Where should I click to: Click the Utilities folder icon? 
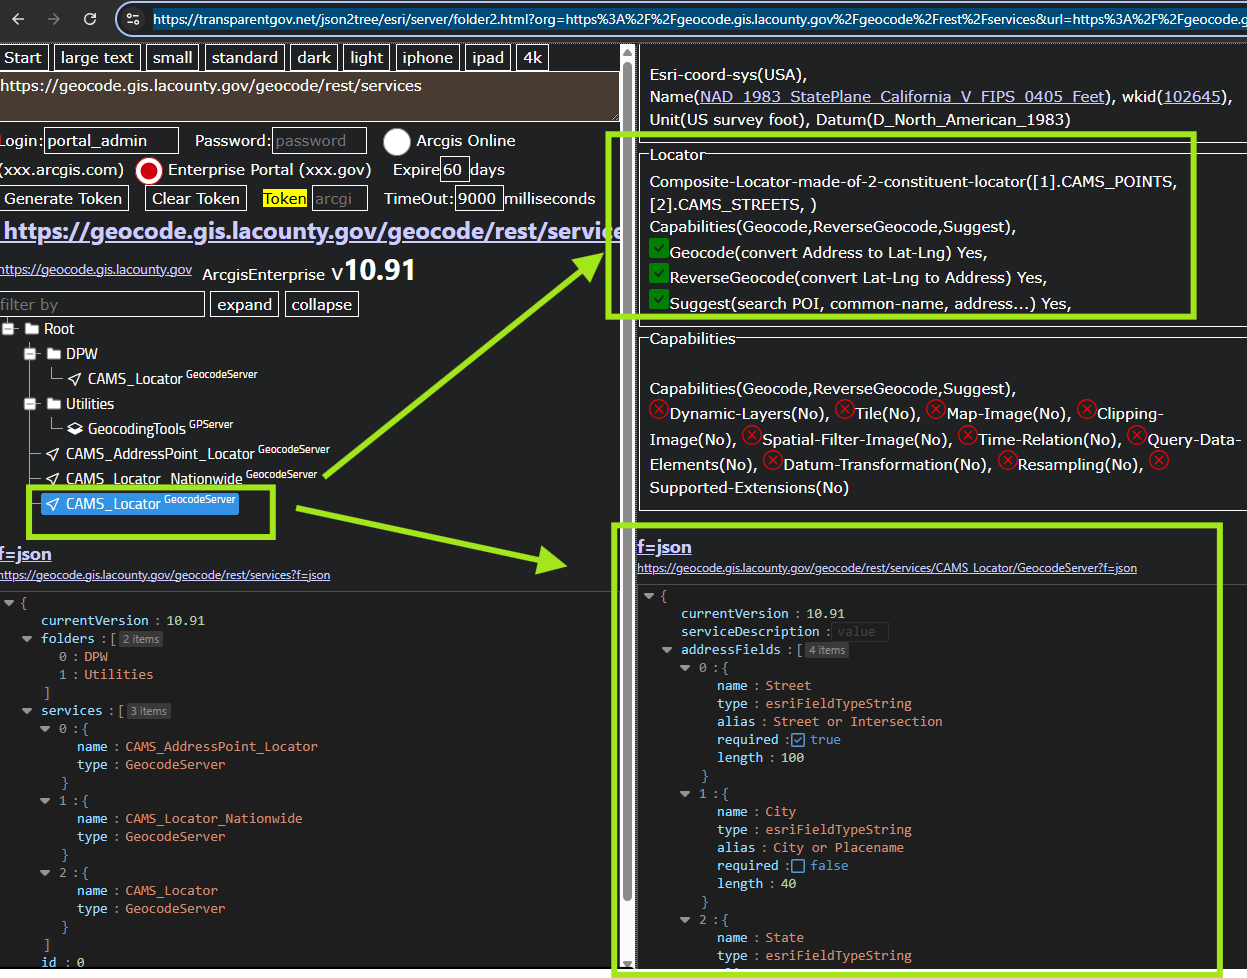tap(54, 404)
